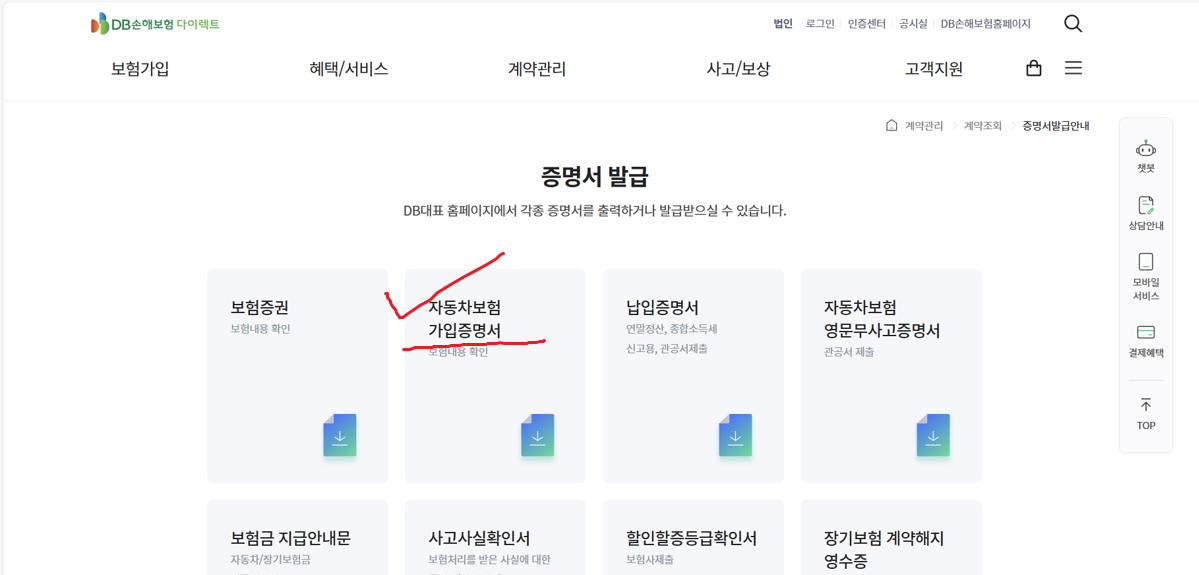Click the DB손해보험 다이렉트 logo
This screenshot has width=1199, height=575.
(155, 24)
